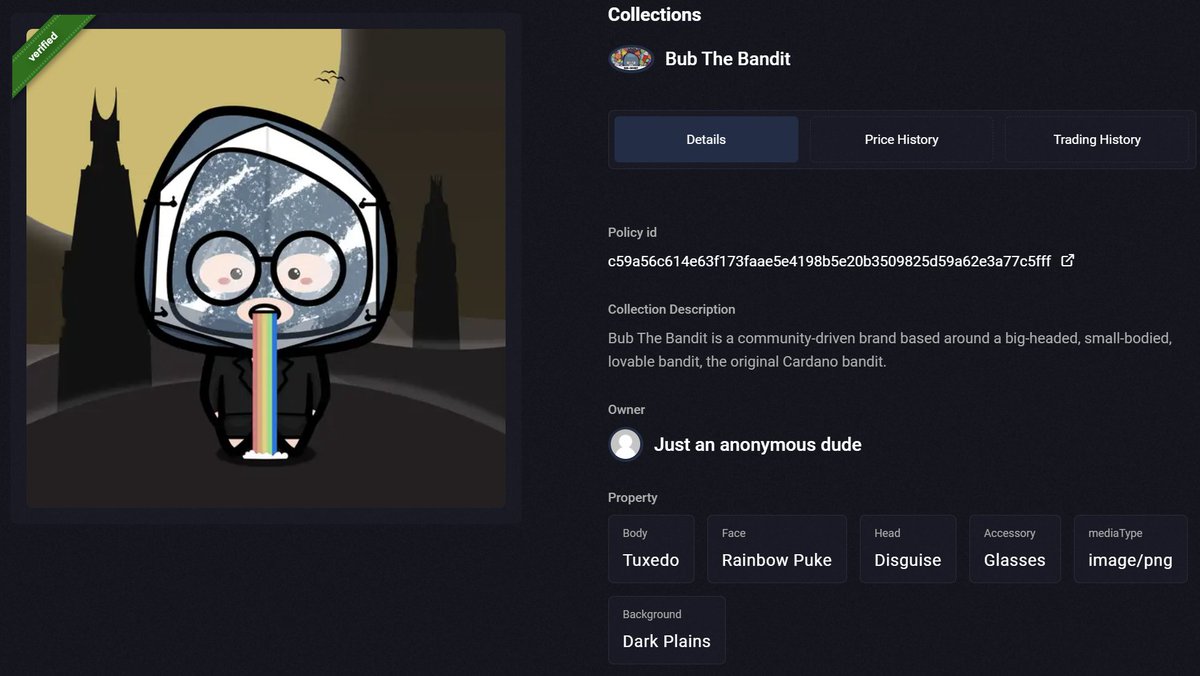Image resolution: width=1200 pixels, height=676 pixels.
Task: Open the Trading History tab
Action: (1097, 140)
